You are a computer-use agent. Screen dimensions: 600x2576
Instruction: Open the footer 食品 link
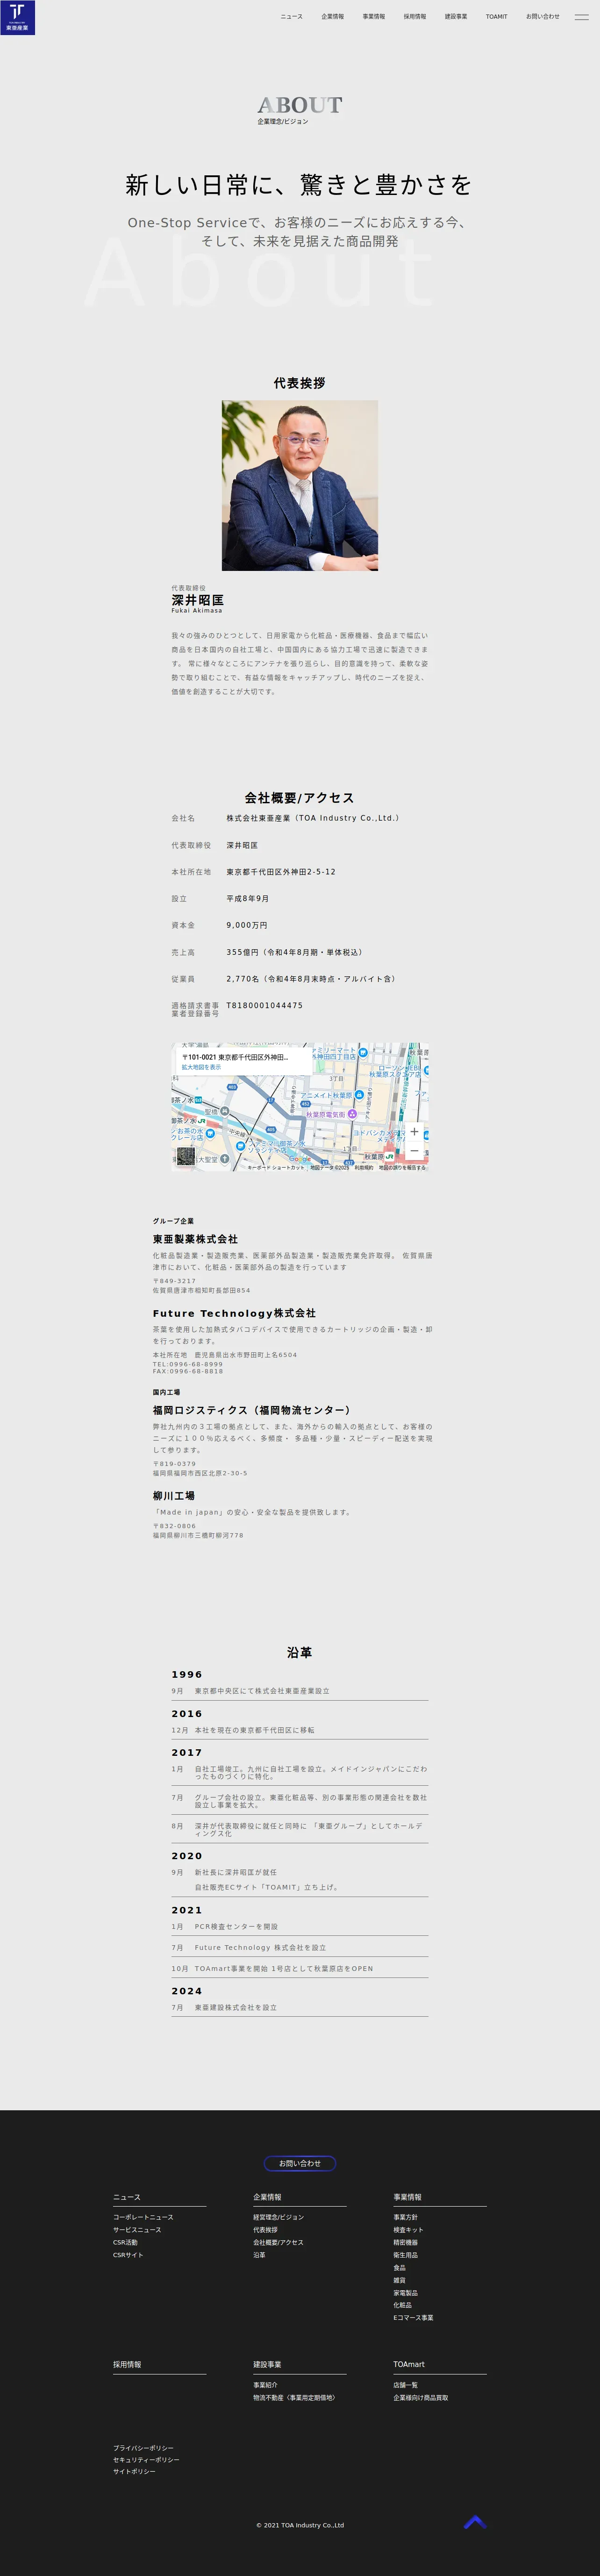pyautogui.click(x=399, y=2268)
